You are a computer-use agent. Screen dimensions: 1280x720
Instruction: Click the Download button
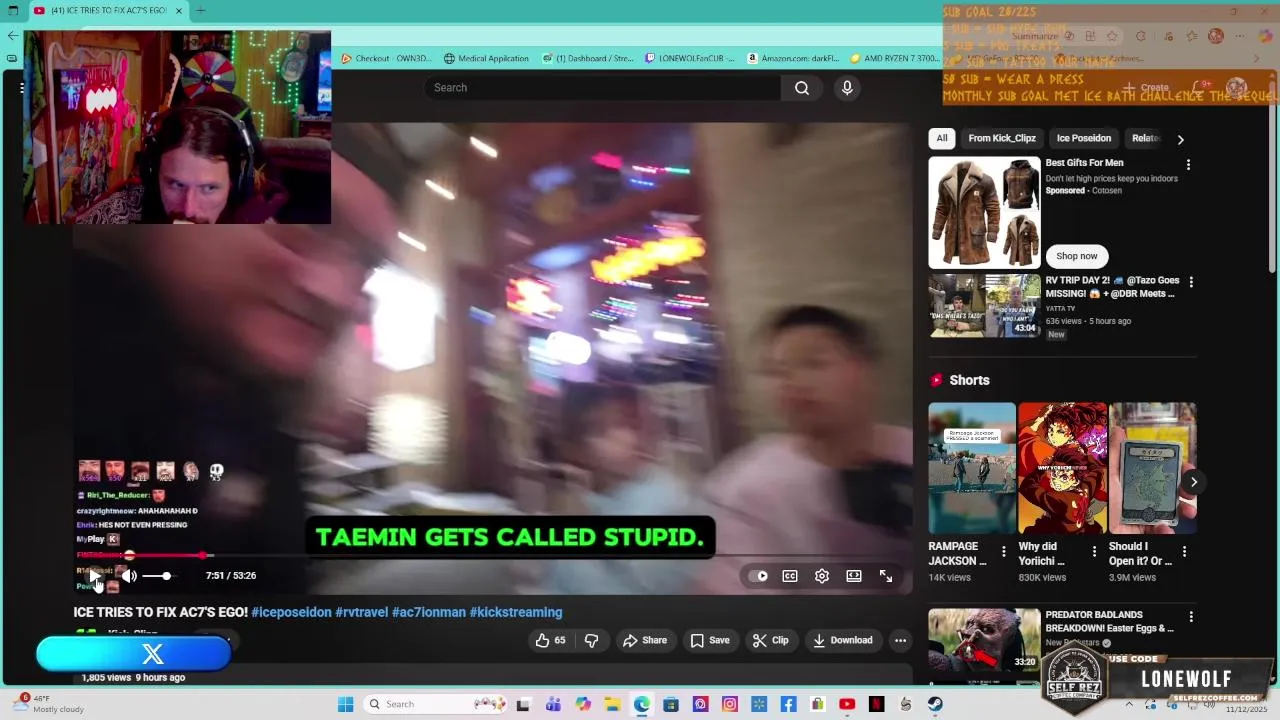pos(843,640)
